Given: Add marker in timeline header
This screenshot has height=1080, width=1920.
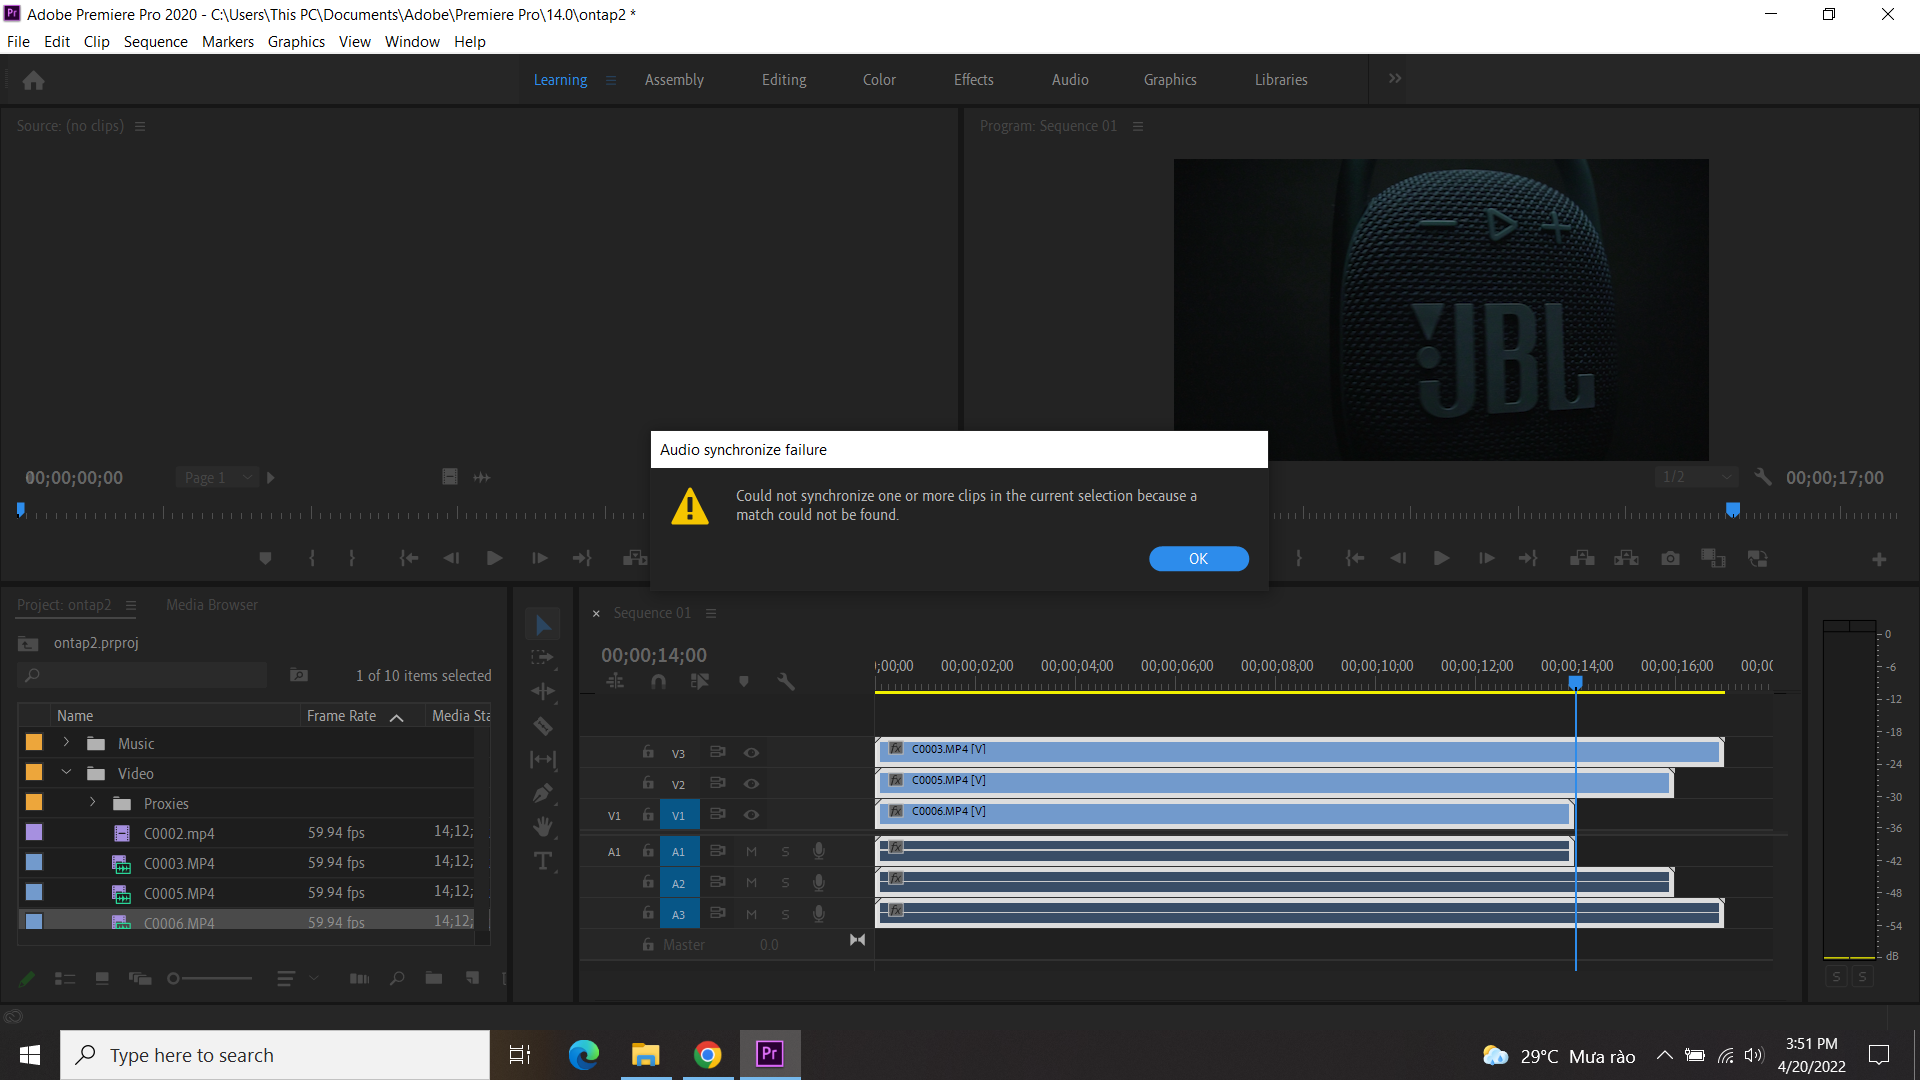Looking at the screenshot, I should [743, 682].
